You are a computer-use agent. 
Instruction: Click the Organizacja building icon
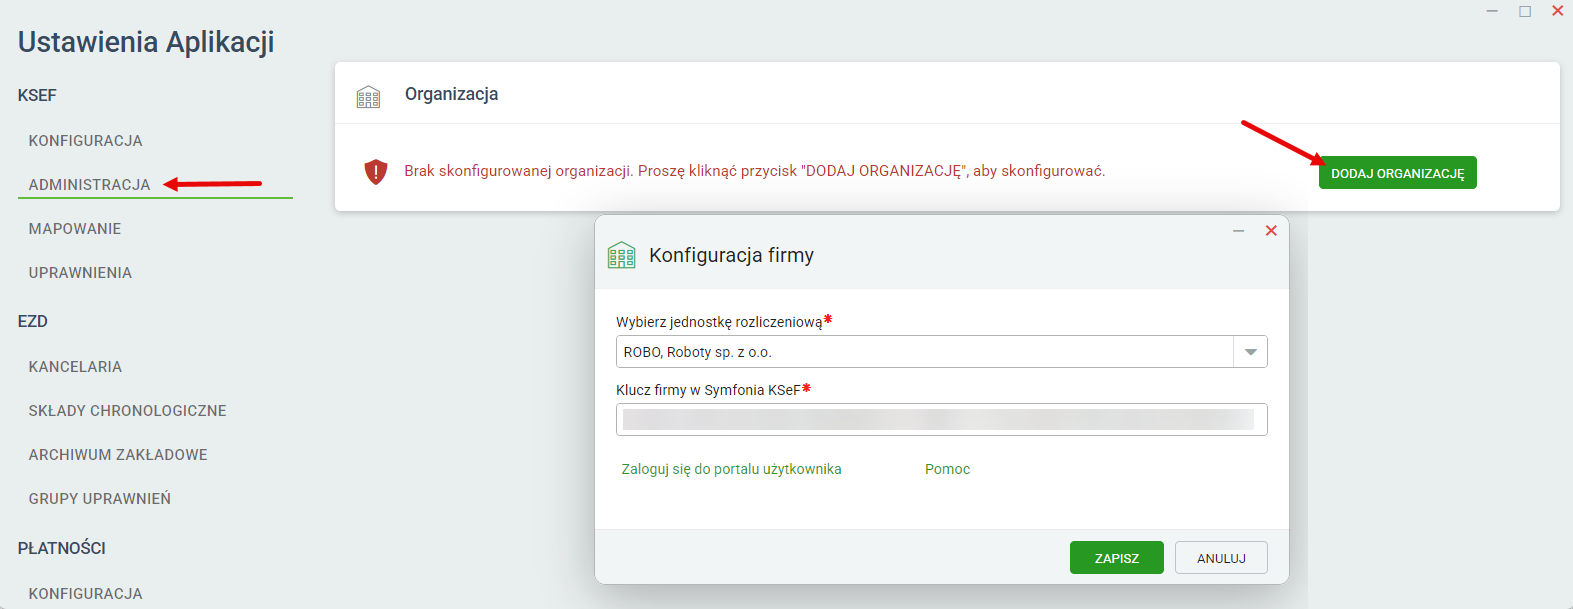(368, 97)
